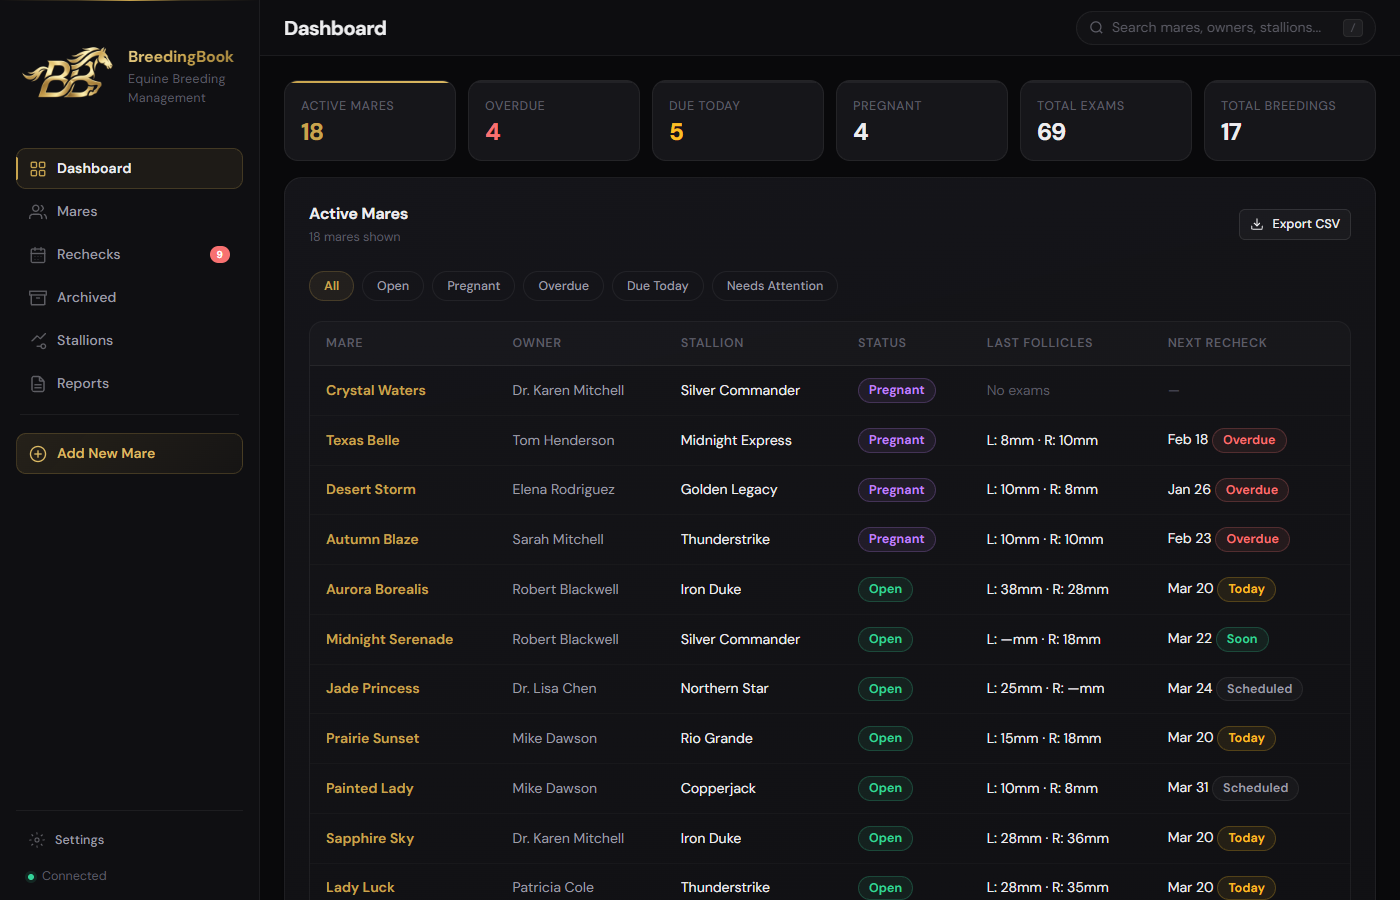1400x900 pixels.
Task: Open the Total Exams stat card
Action: 1106,121
